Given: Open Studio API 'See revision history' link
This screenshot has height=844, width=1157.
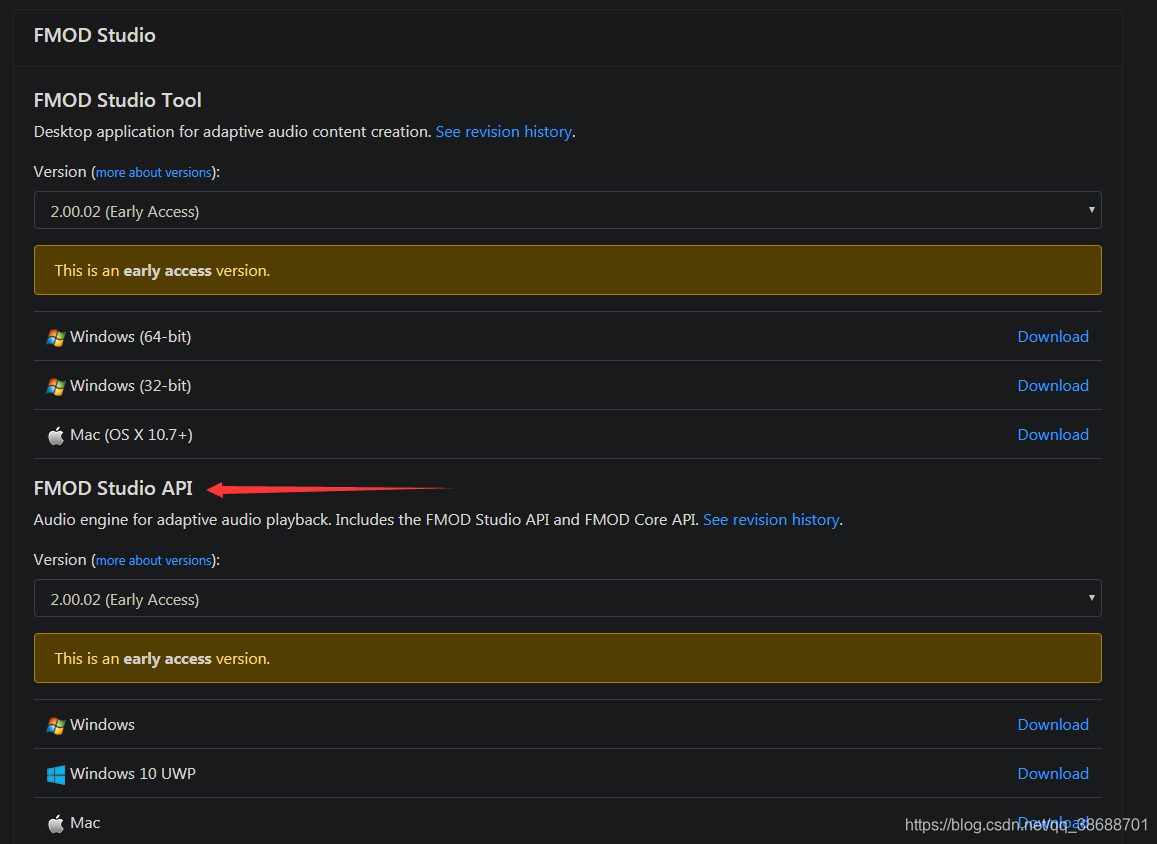Looking at the screenshot, I should 771,520.
